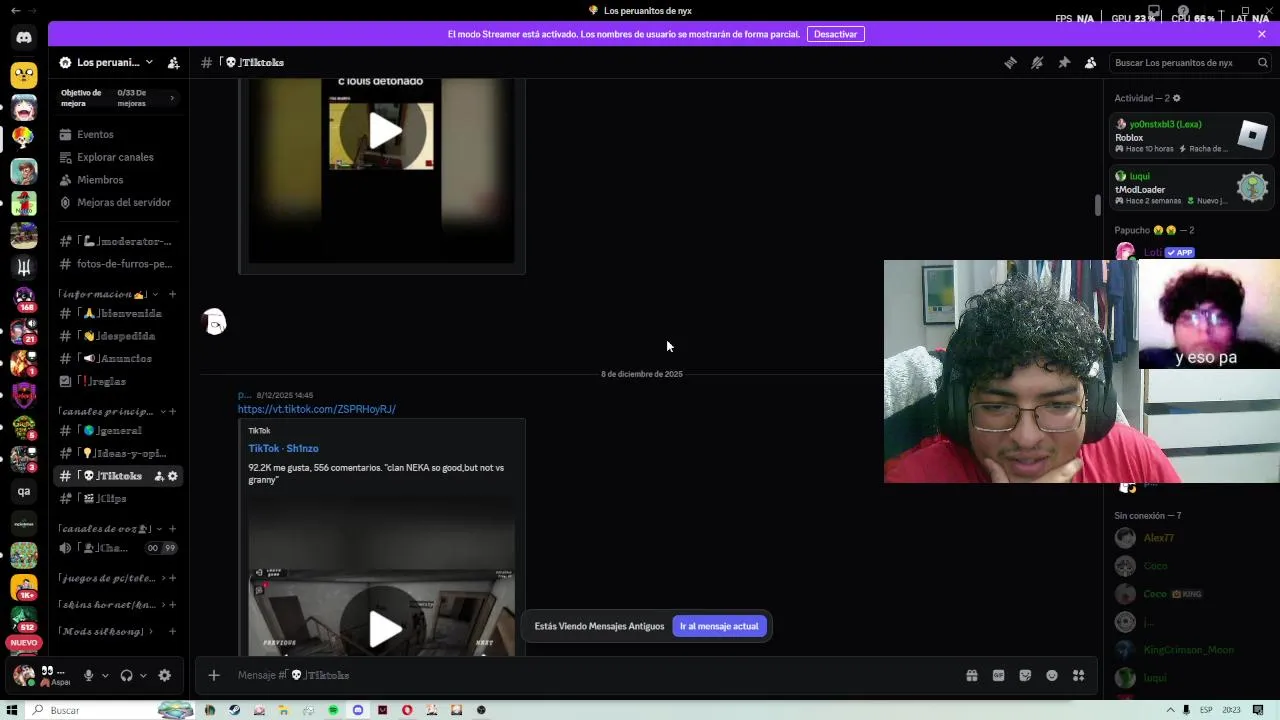Mute the microphone
The height and width of the screenshot is (720, 1280).
[x=88, y=675]
